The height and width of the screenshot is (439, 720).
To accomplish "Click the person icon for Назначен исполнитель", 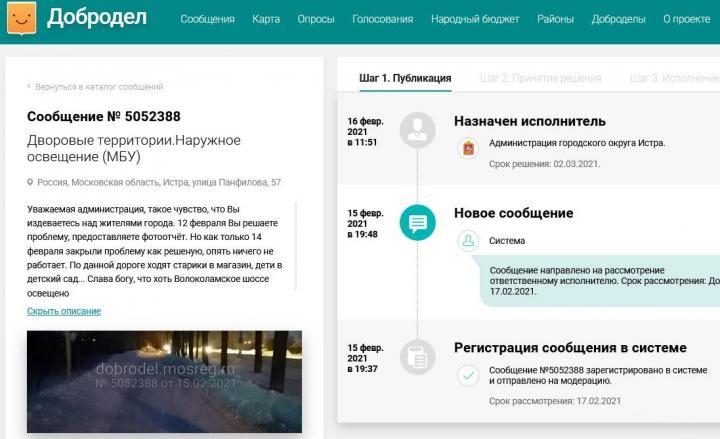I will 417,129.
